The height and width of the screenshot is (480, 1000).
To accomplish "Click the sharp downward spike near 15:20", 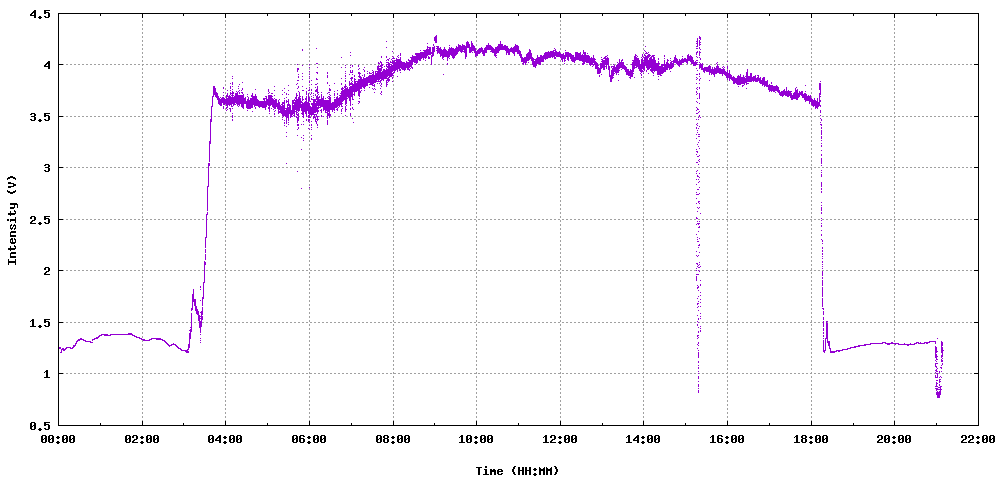I will tap(698, 214).
